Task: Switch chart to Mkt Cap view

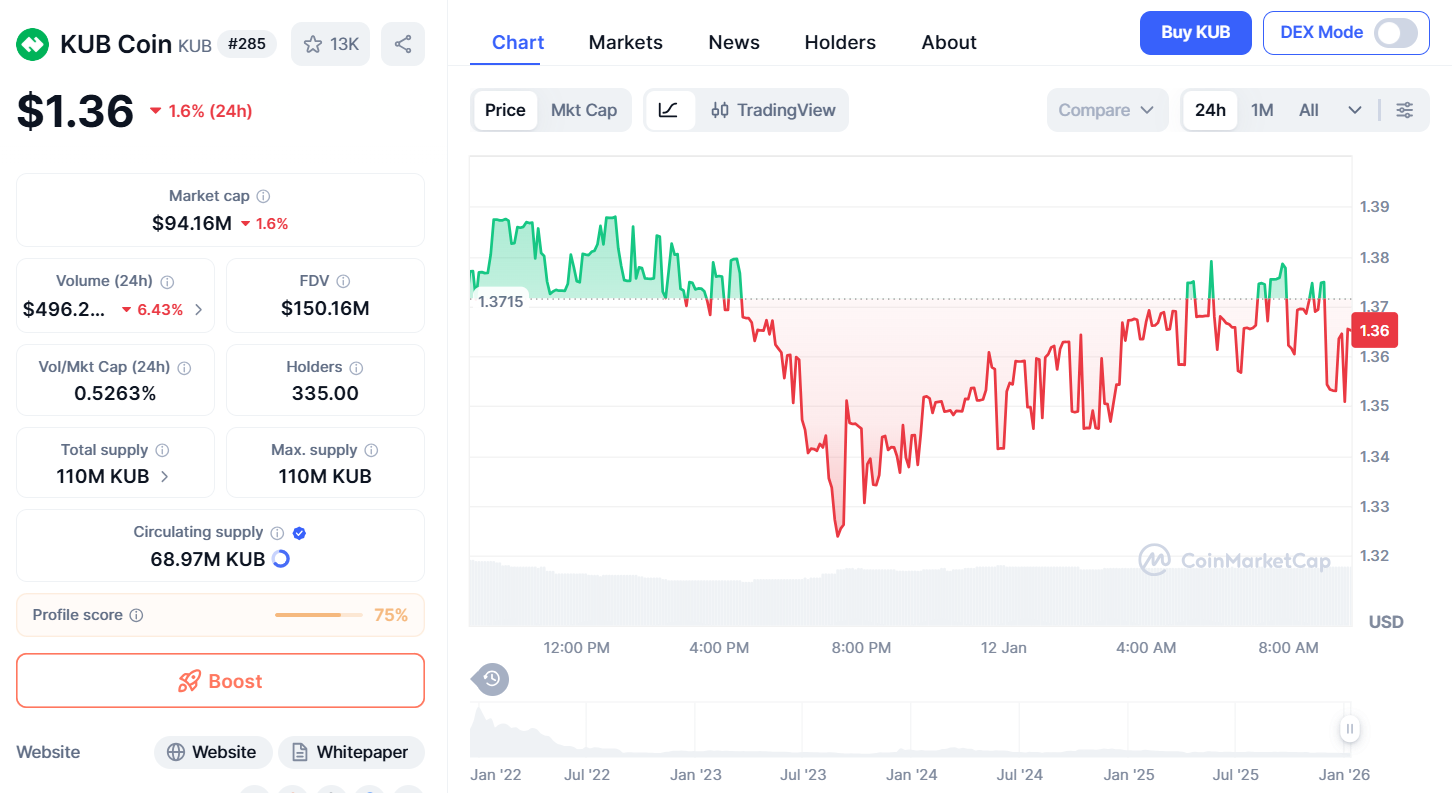Action: coord(584,110)
